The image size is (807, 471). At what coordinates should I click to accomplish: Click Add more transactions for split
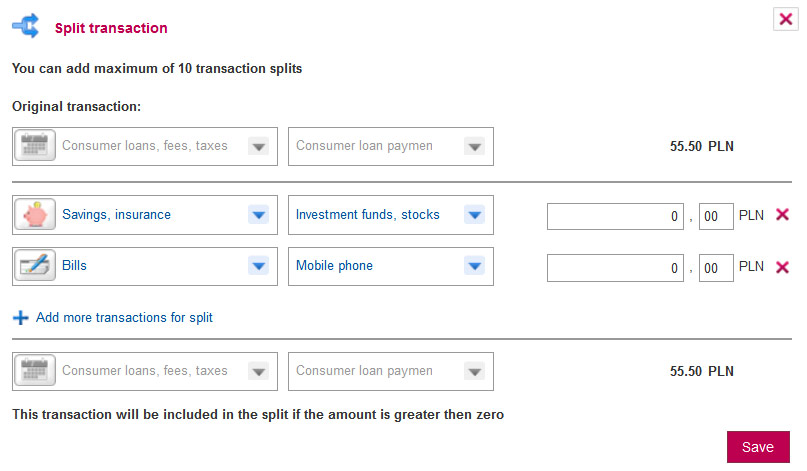[x=124, y=318]
